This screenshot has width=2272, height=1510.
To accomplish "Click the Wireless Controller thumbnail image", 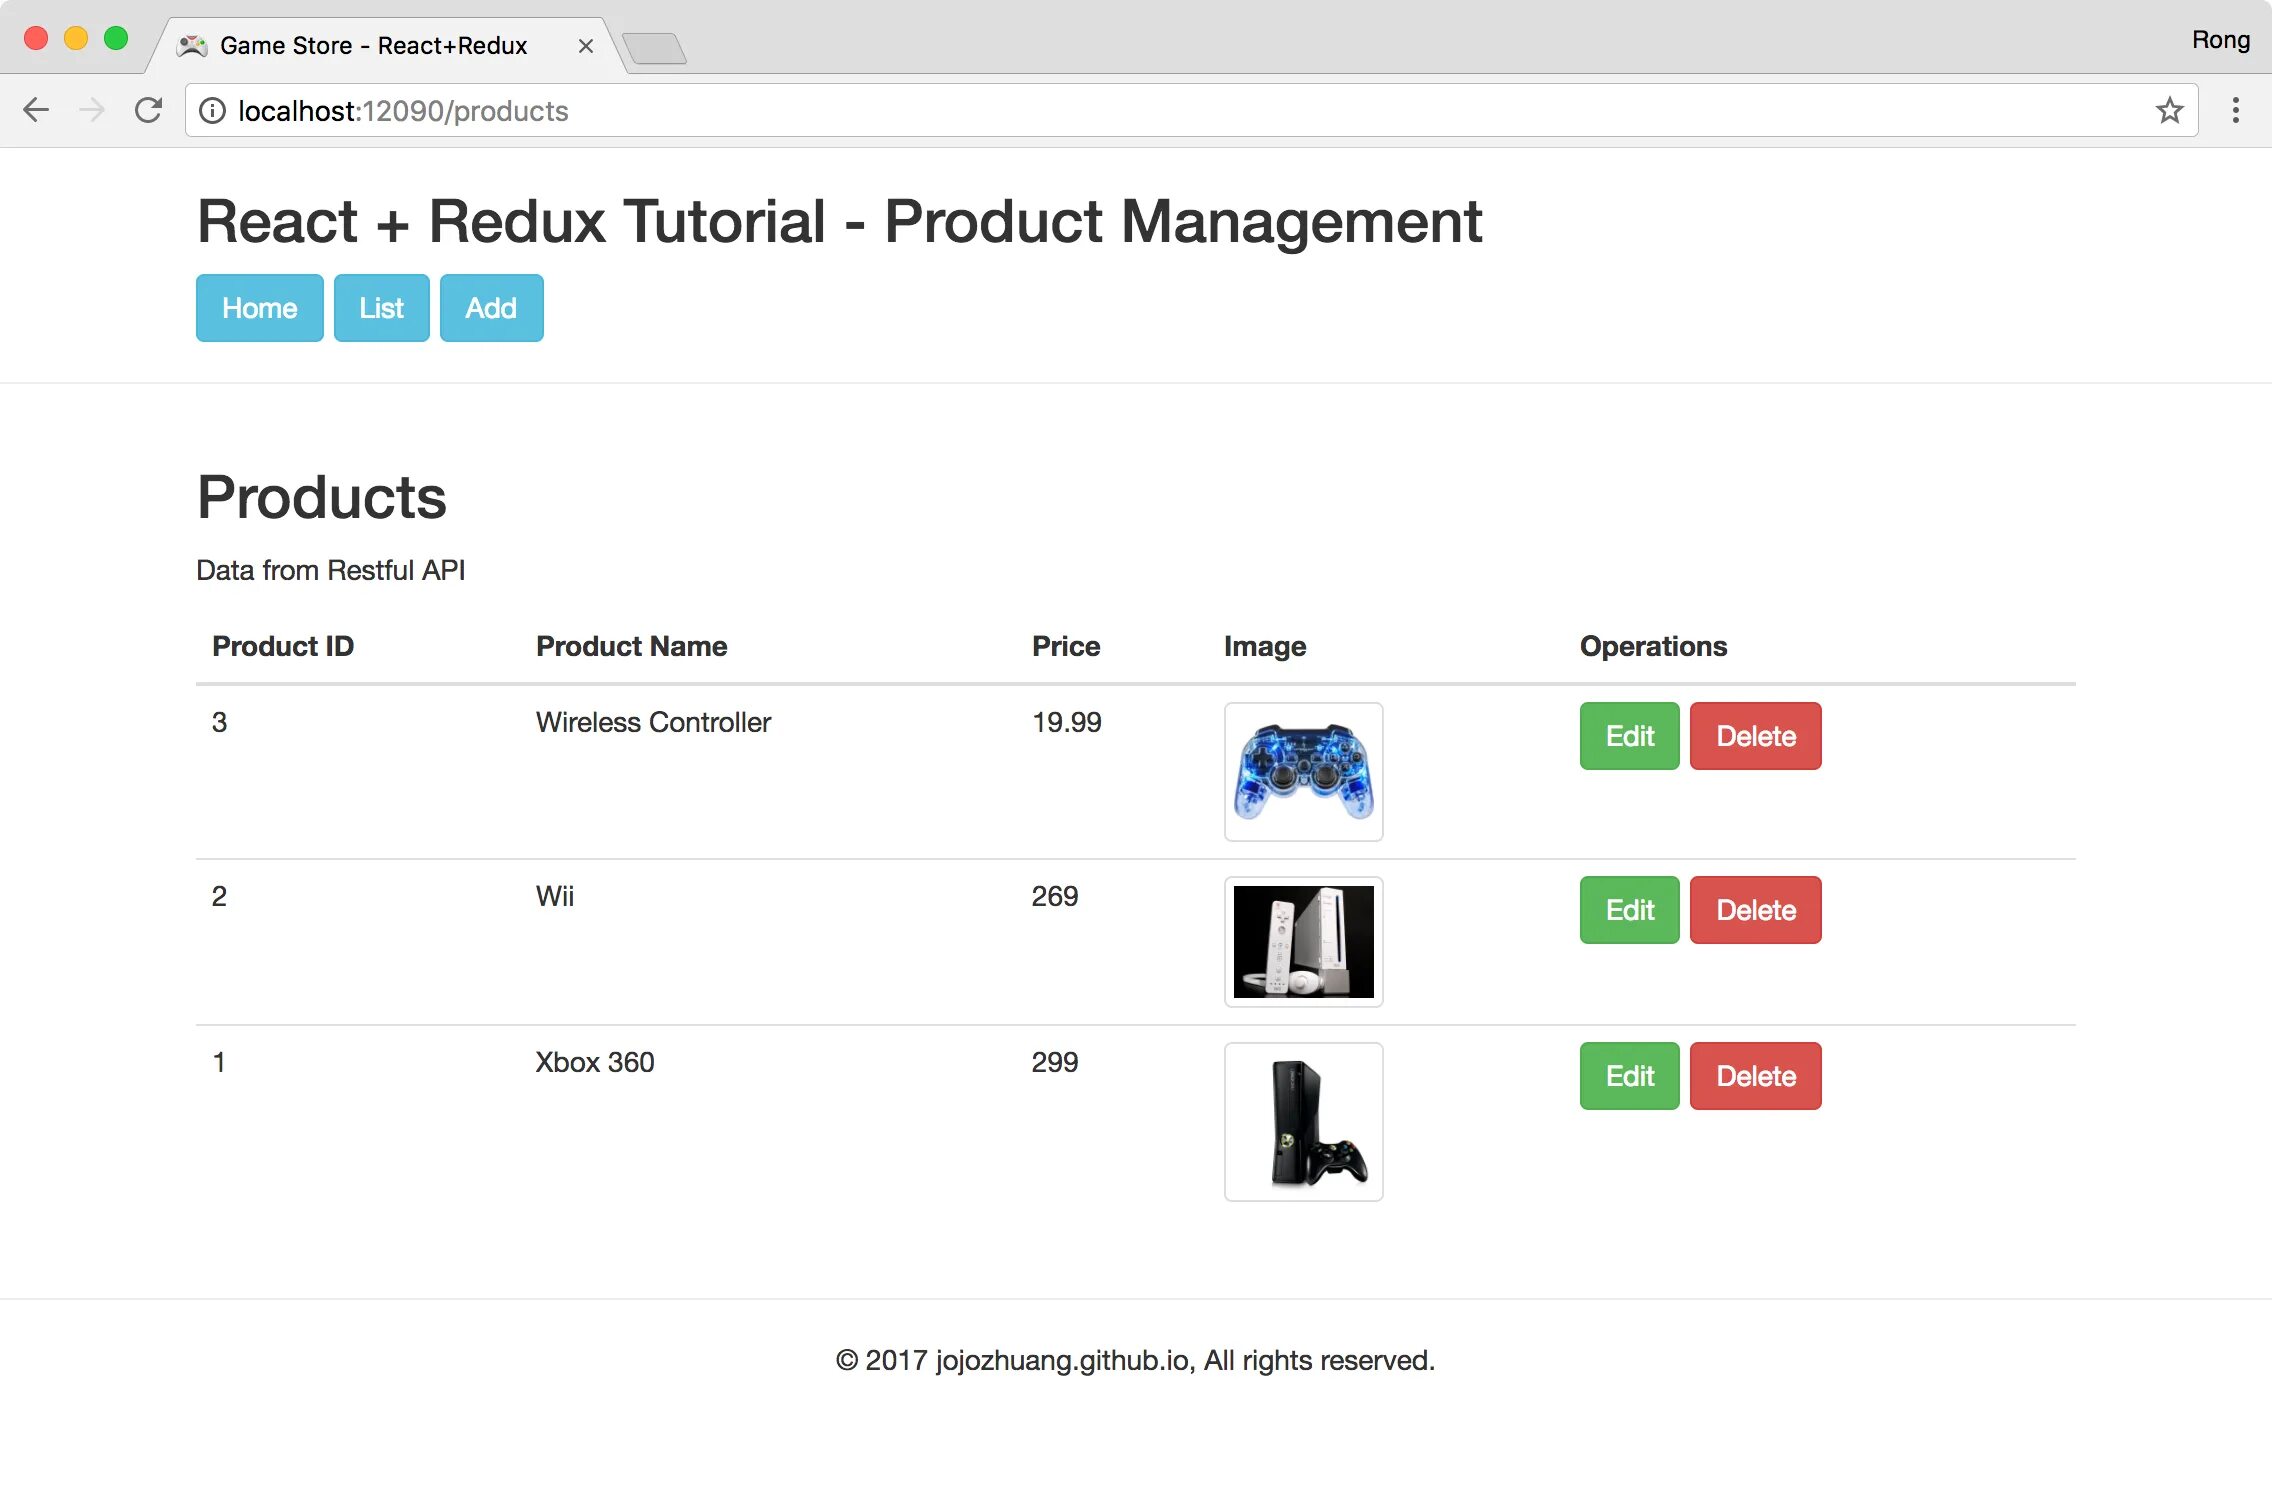I will pyautogui.click(x=1303, y=772).
